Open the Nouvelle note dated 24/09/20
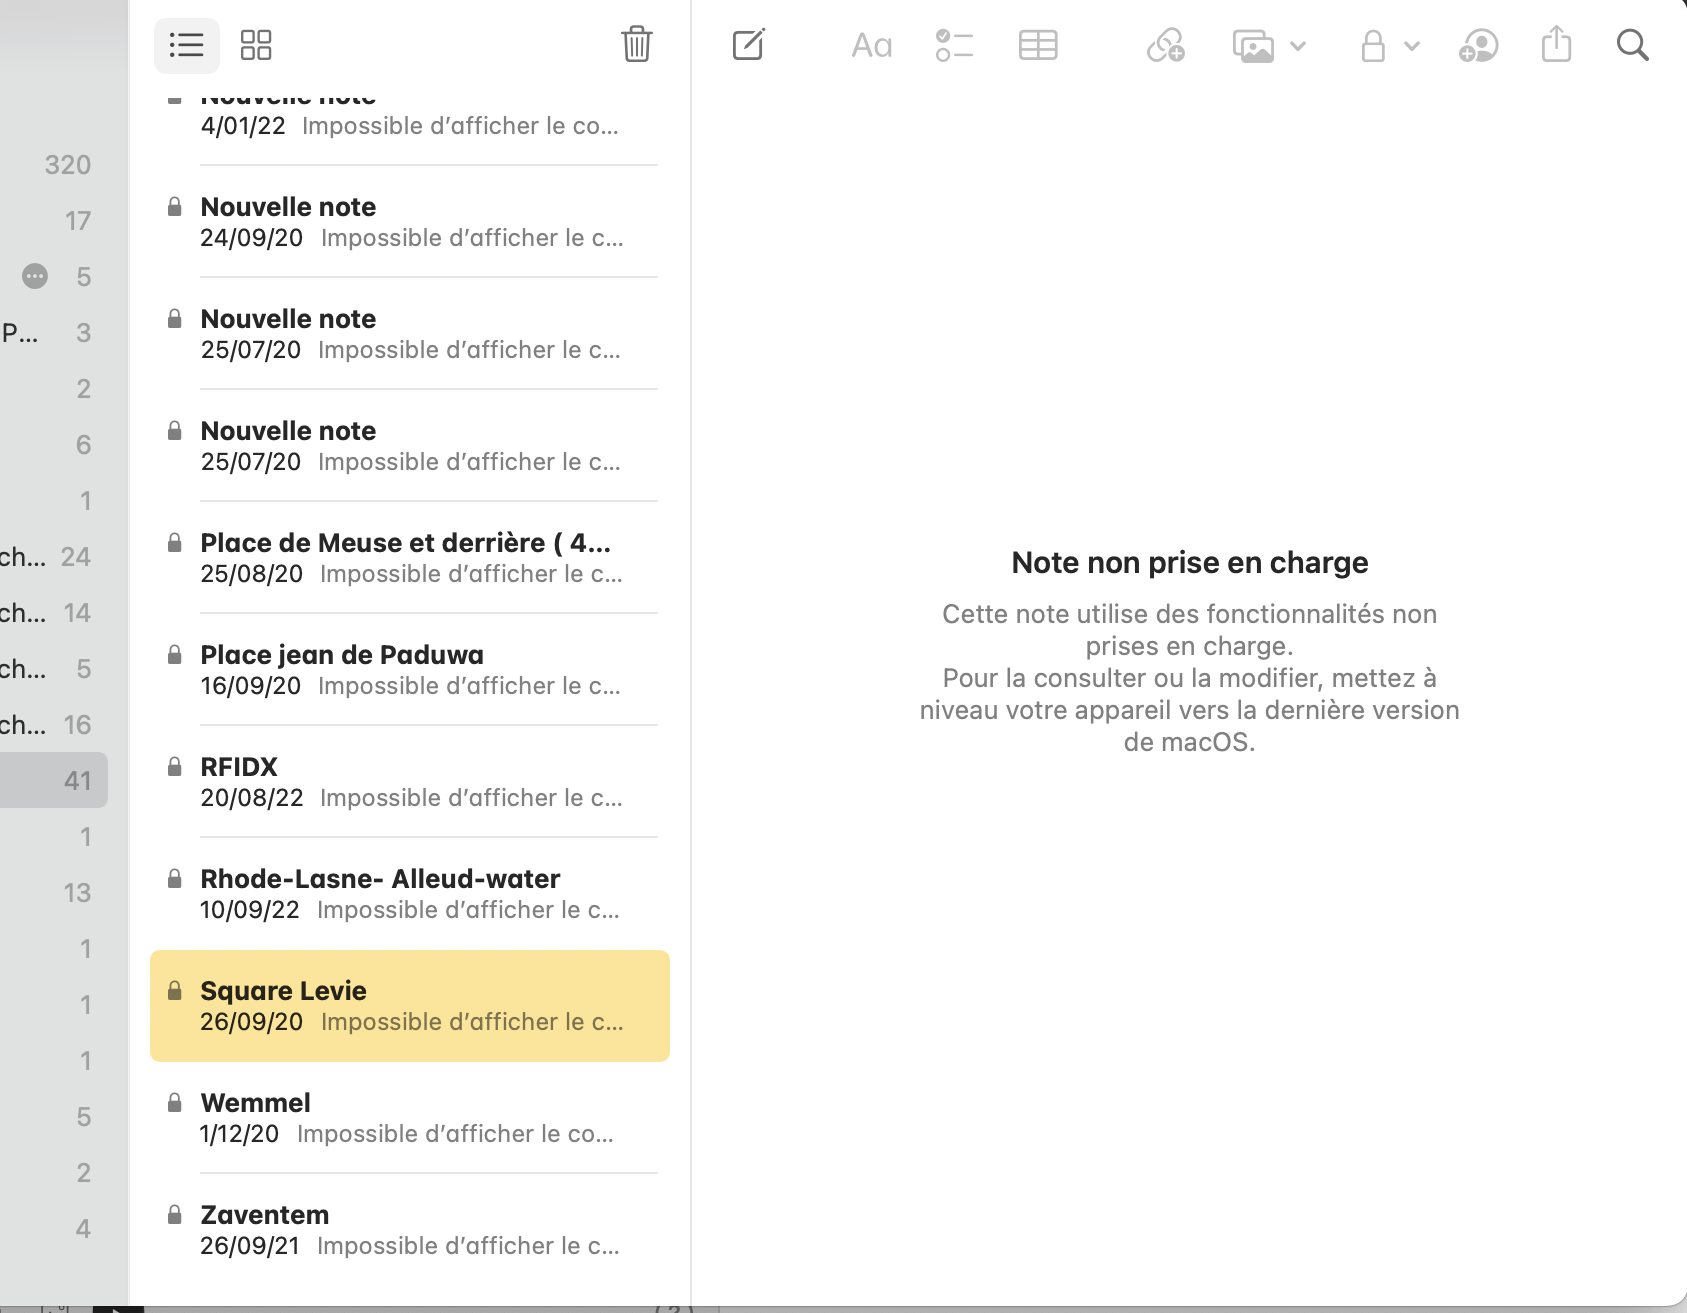The width and height of the screenshot is (1687, 1313). click(410, 222)
